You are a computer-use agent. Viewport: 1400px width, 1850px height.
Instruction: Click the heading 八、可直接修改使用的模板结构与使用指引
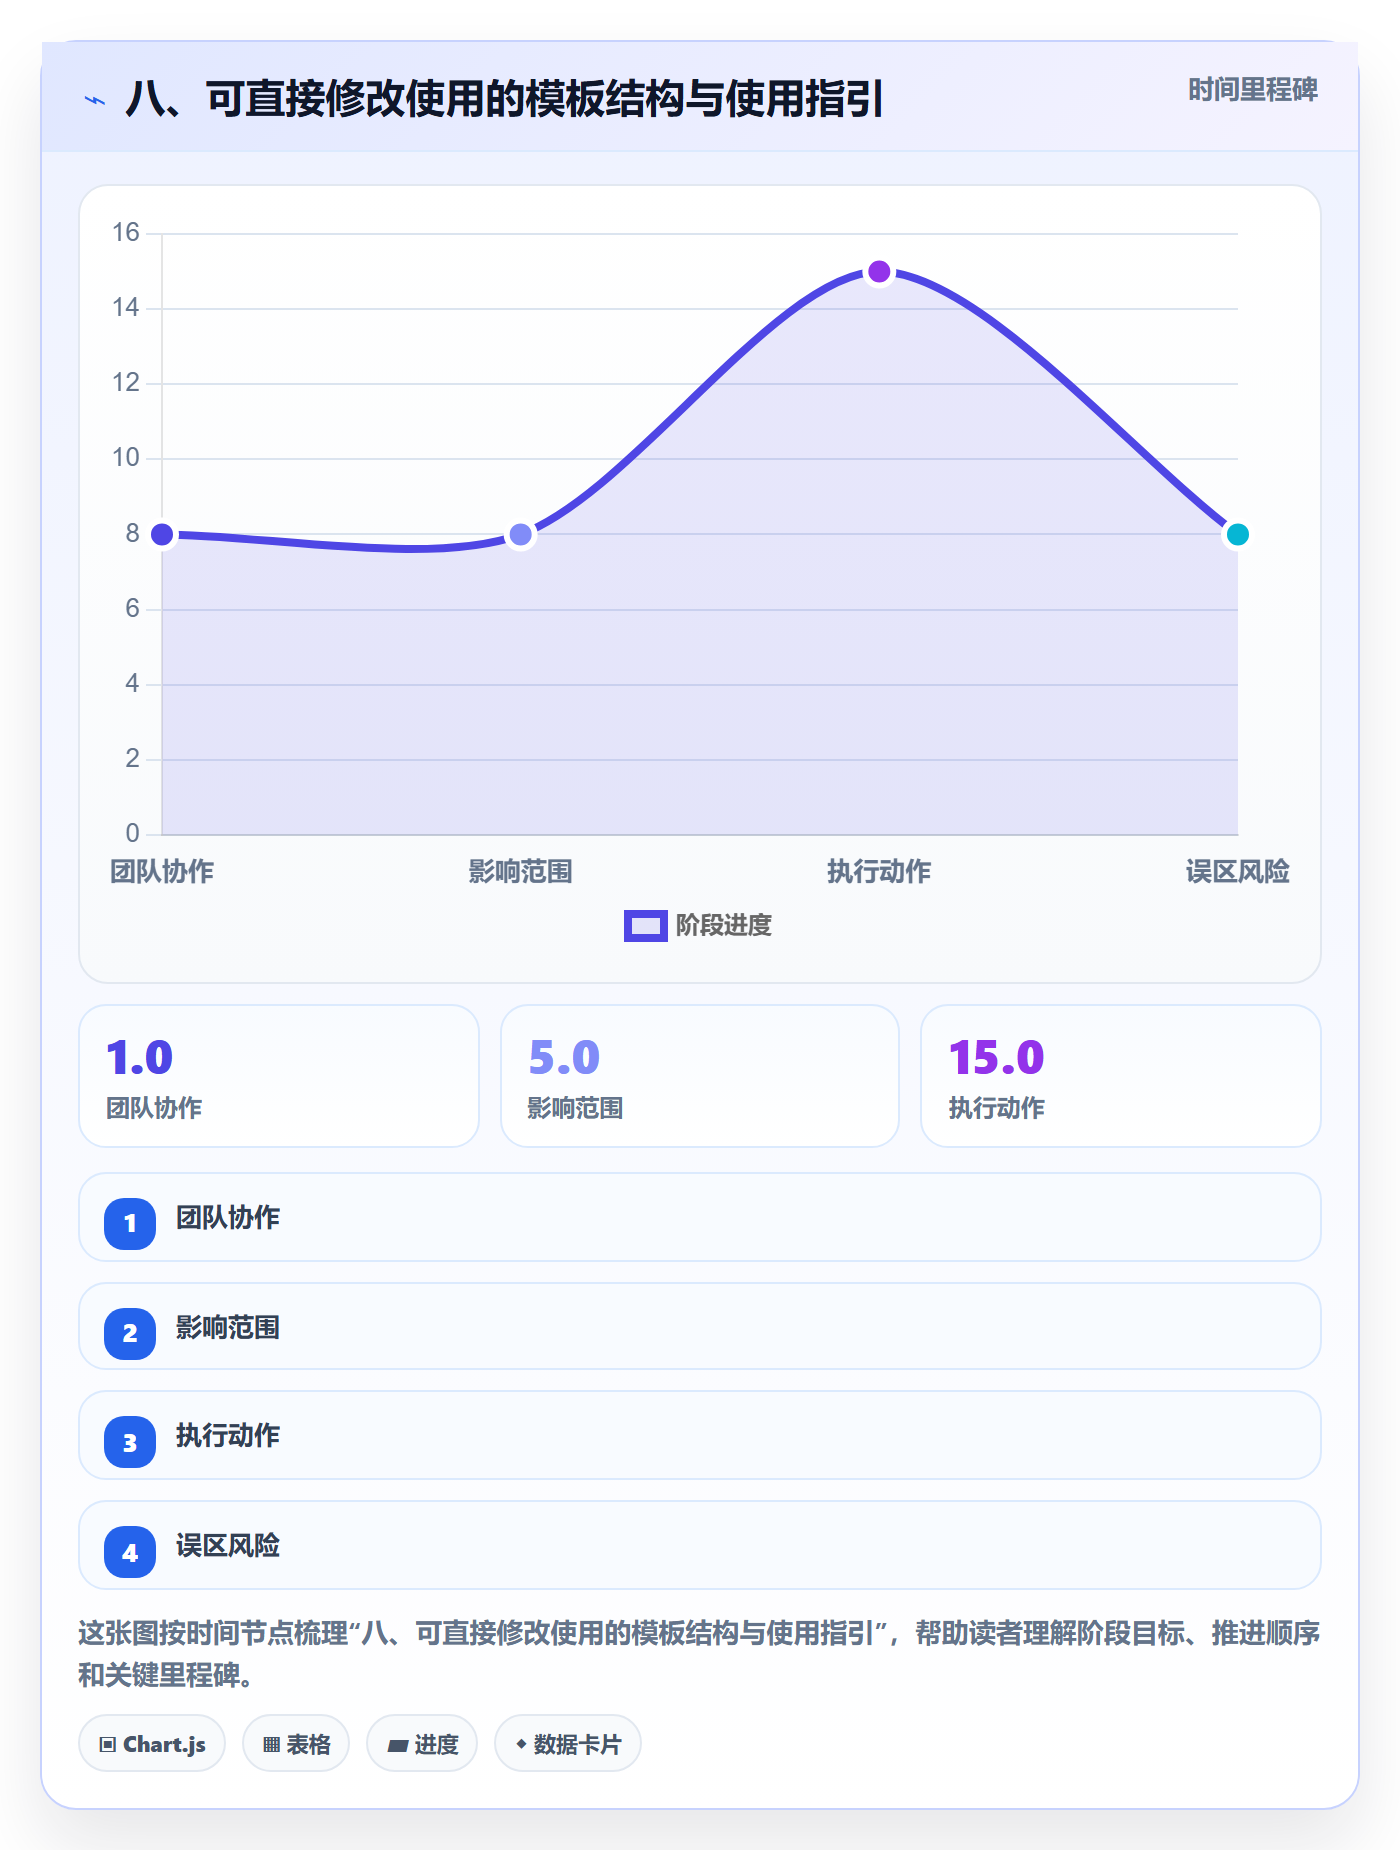click(x=504, y=99)
